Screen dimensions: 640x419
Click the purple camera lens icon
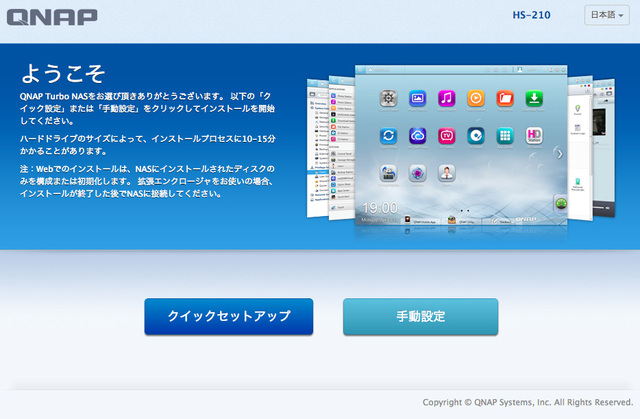417,173
